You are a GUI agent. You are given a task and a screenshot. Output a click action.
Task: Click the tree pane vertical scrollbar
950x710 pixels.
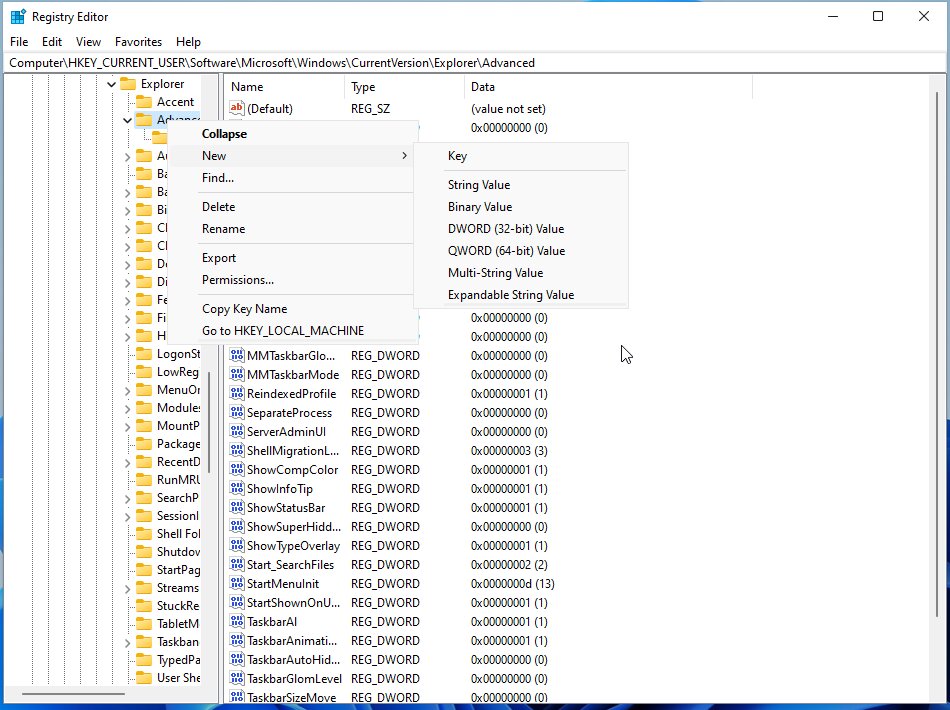(x=208, y=422)
